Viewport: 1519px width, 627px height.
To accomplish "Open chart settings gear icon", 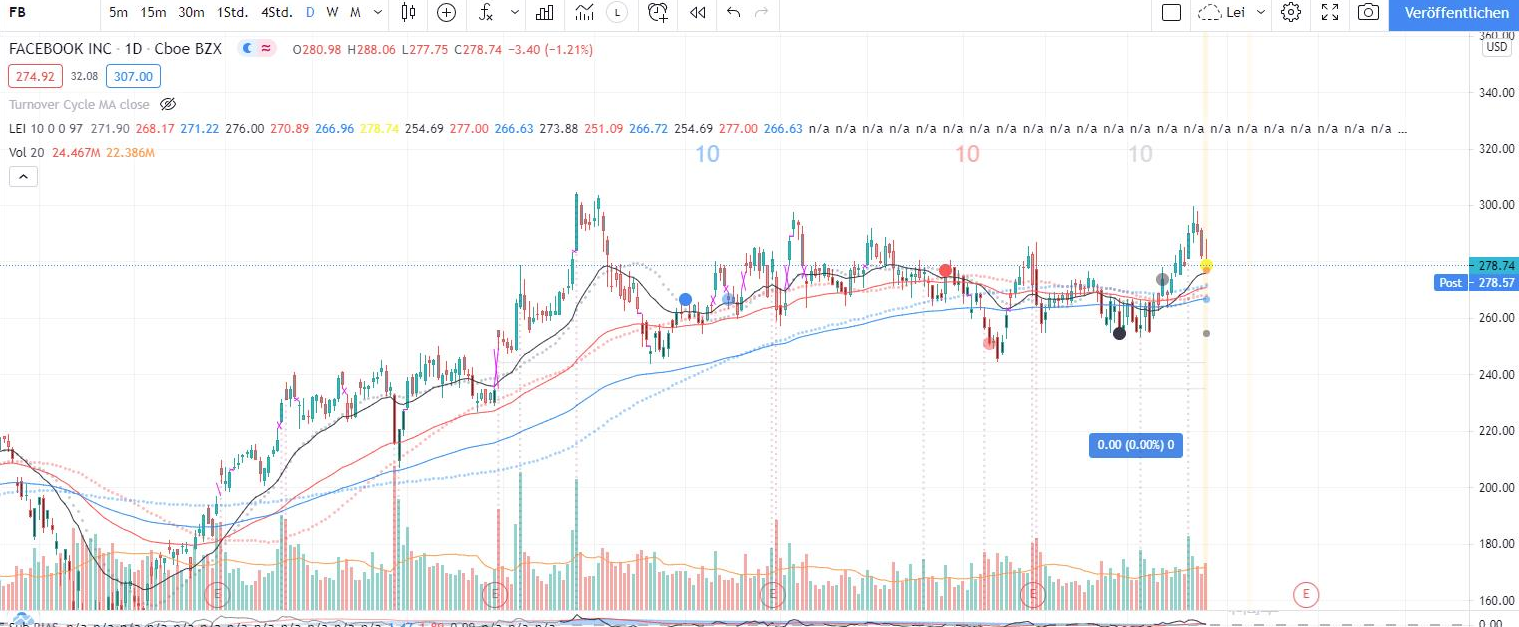I will (x=1291, y=12).
